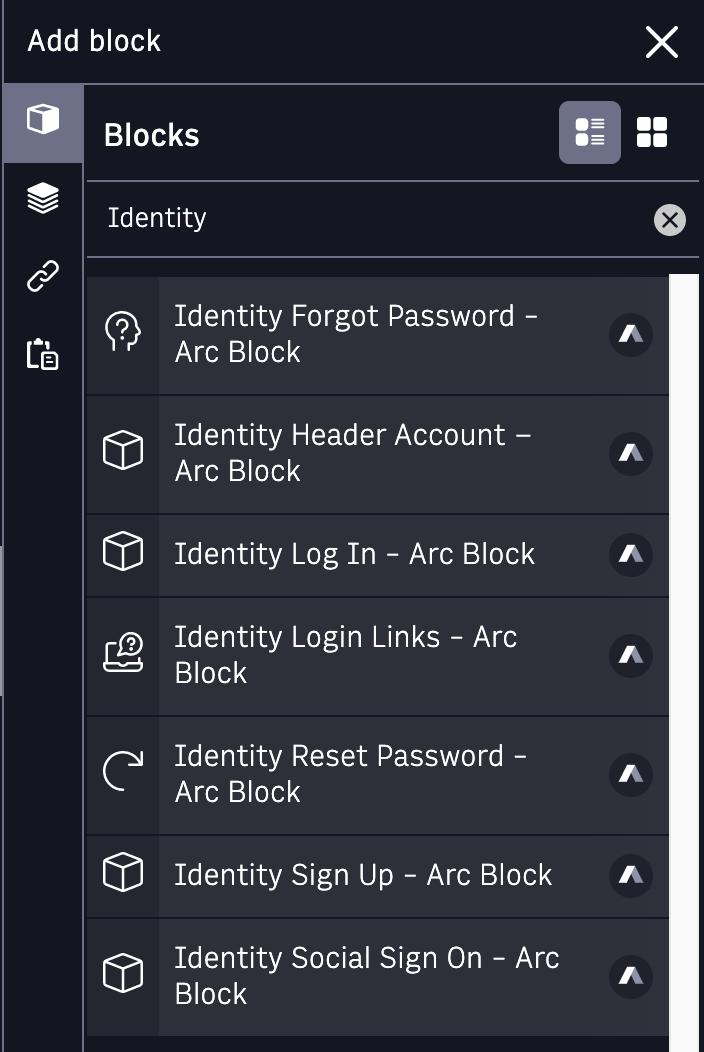The height and width of the screenshot is (1052, 704).
Task: Open the stacked layers sidebar tab
Action: coord(43,199)
